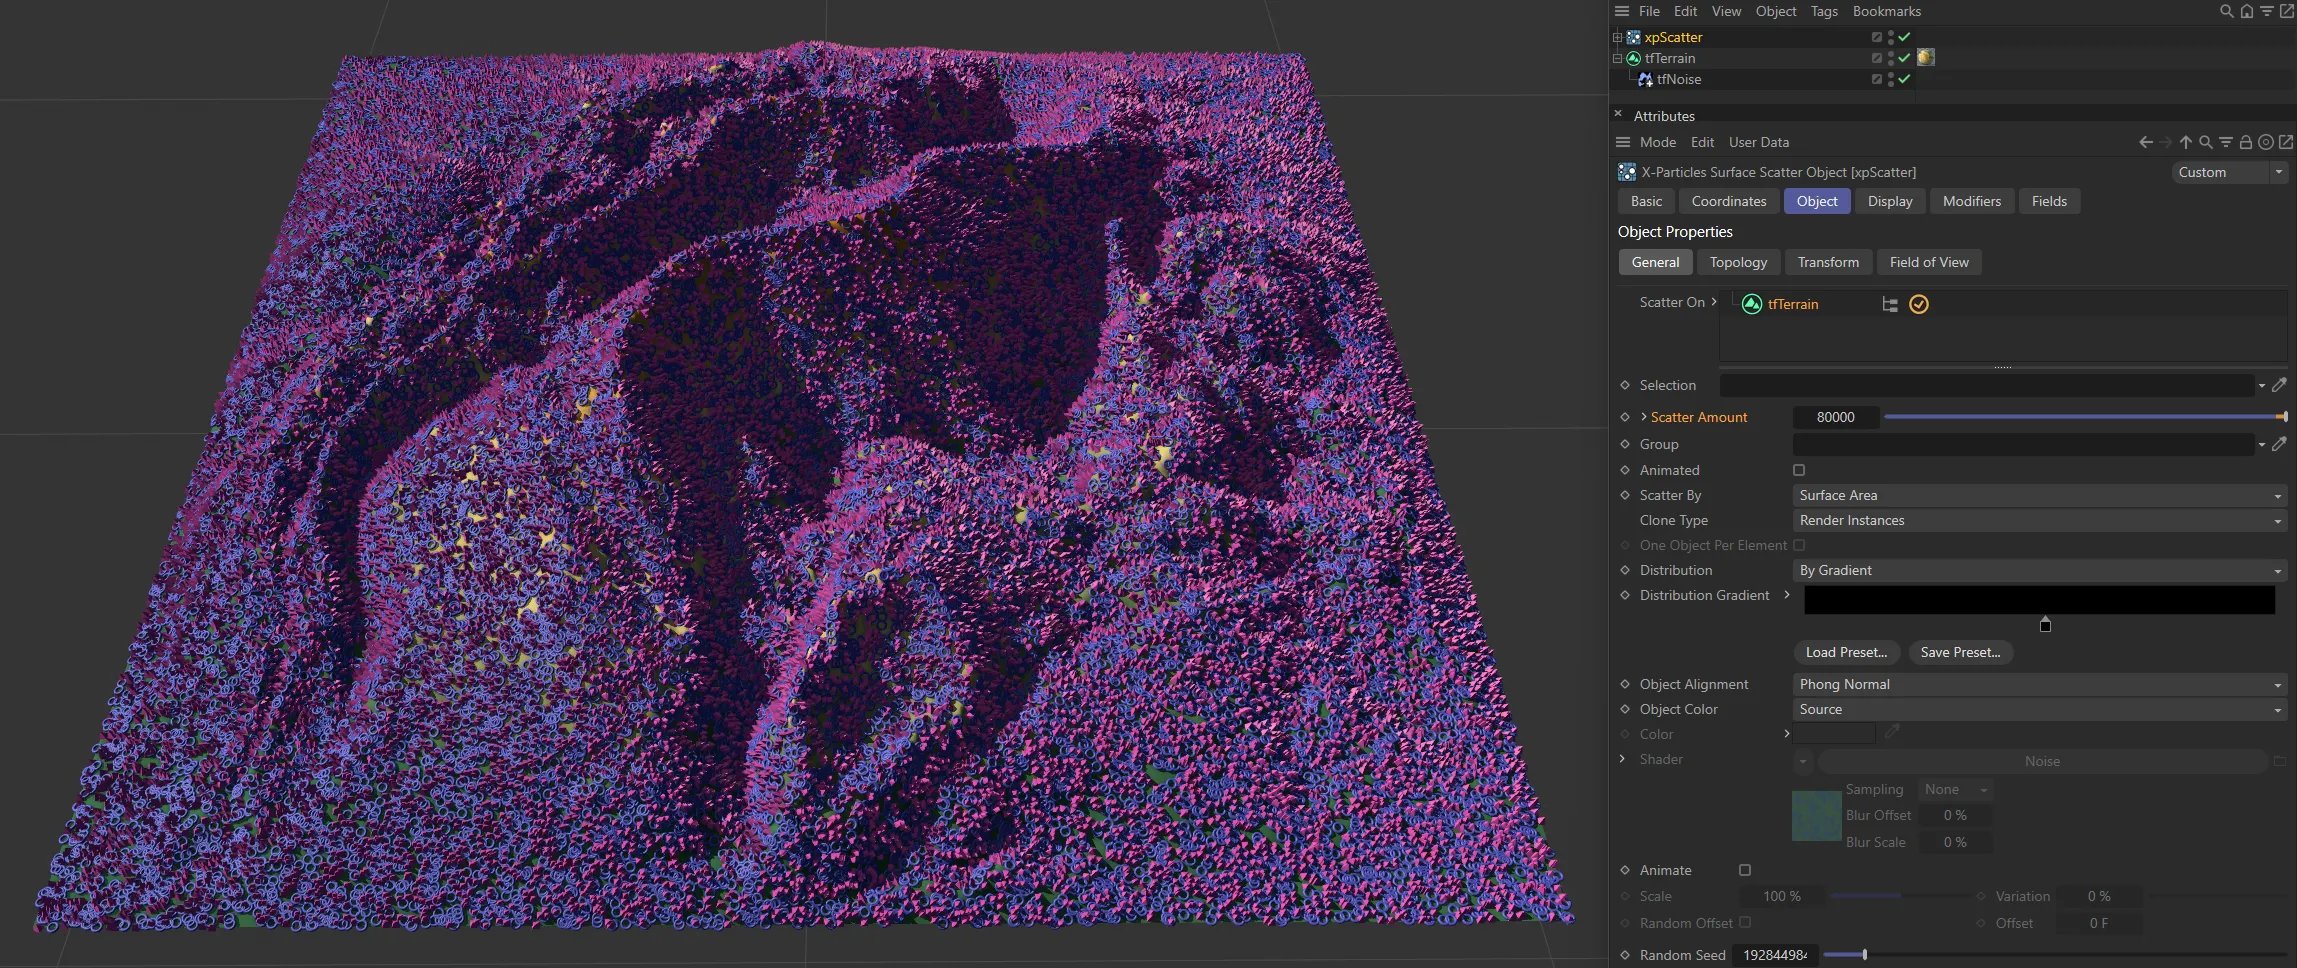Enable the Animated checkbox
The image size is (2297, 968).
[1798, 470]
